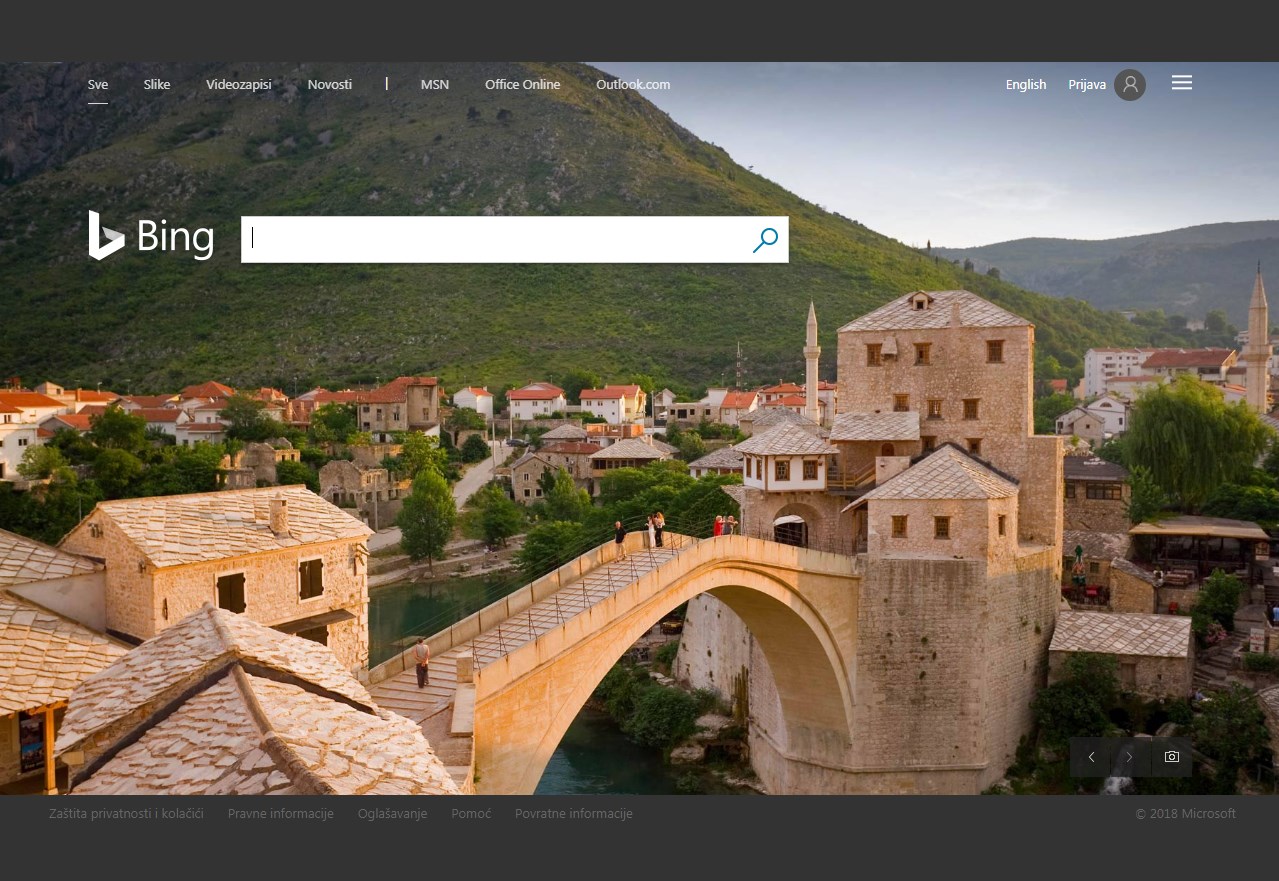Image resolution: width=1279 pixels, height=881 pixels.
Task: Open Office Online link
Action: (523, 85)
